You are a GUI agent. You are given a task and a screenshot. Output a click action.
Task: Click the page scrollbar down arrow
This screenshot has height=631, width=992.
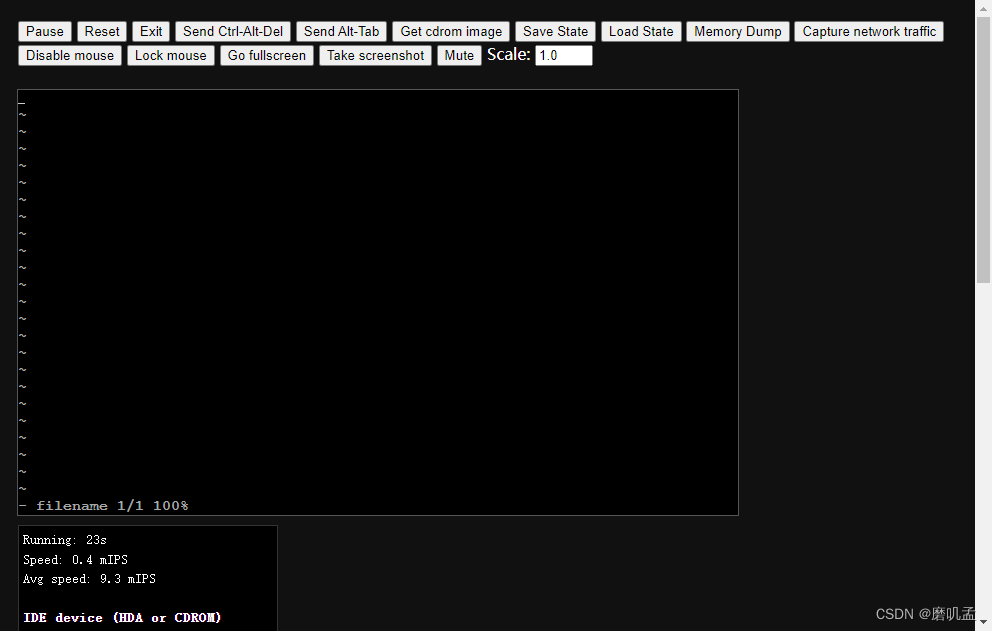[x=984, y=623]
